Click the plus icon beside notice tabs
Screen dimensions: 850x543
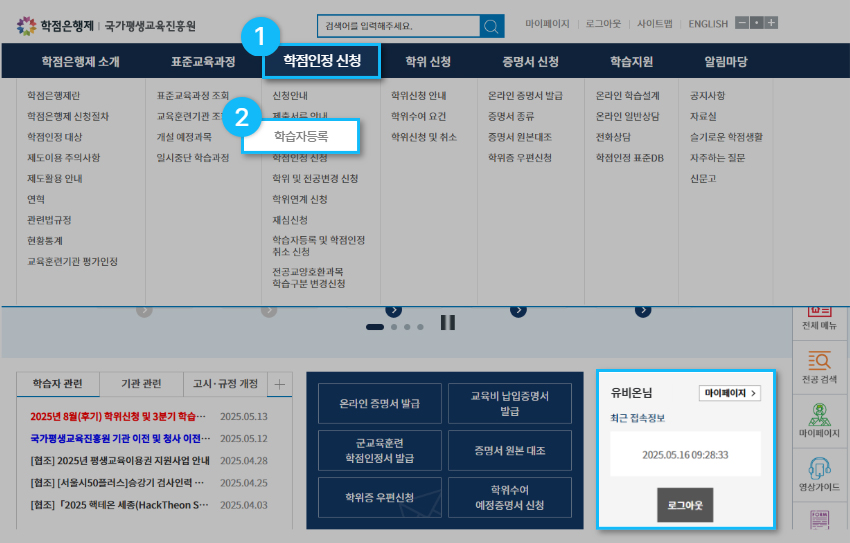tap(280, 384)
